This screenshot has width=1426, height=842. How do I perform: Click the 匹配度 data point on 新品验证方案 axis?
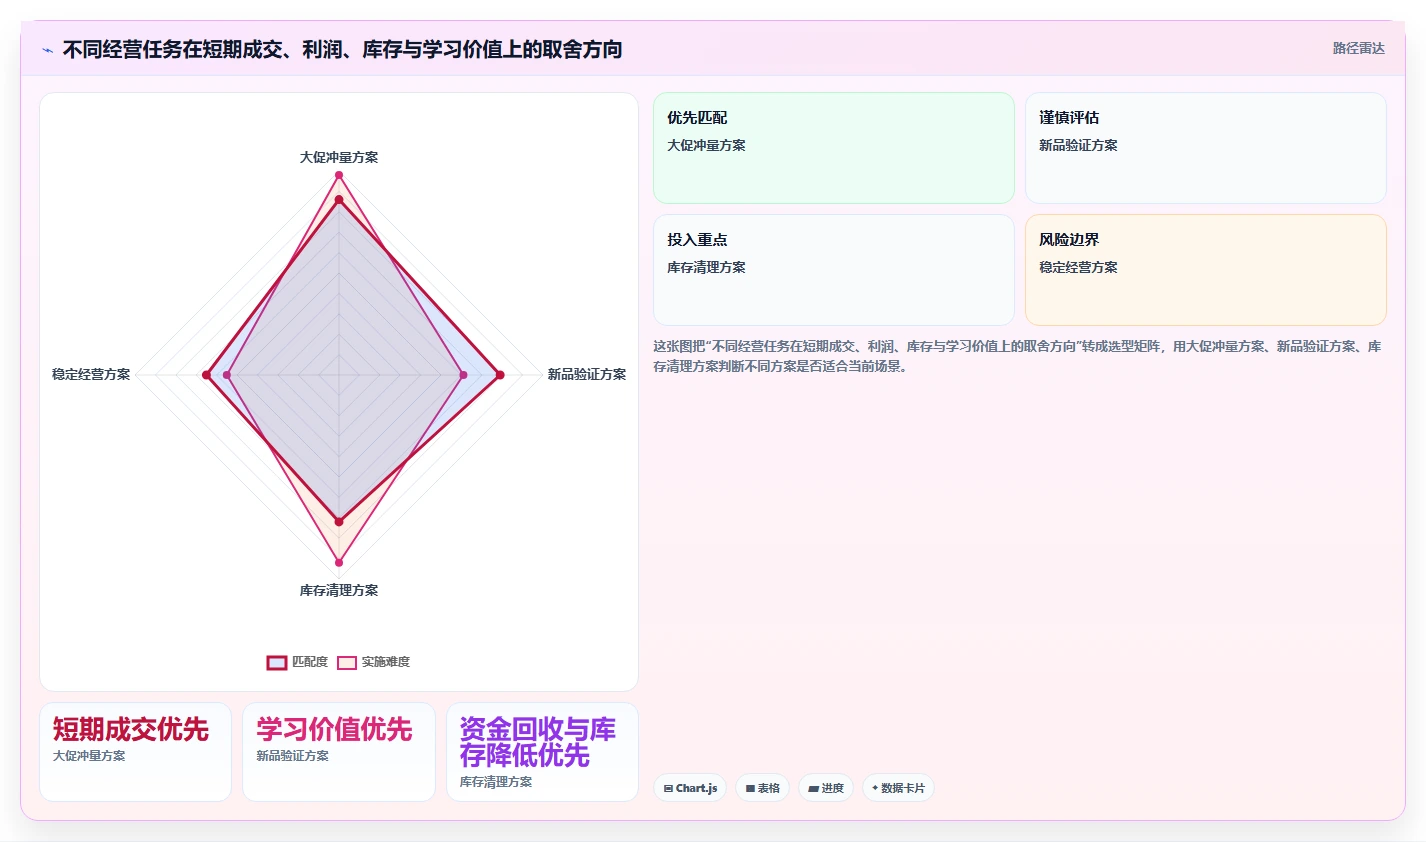click(500, 375)
